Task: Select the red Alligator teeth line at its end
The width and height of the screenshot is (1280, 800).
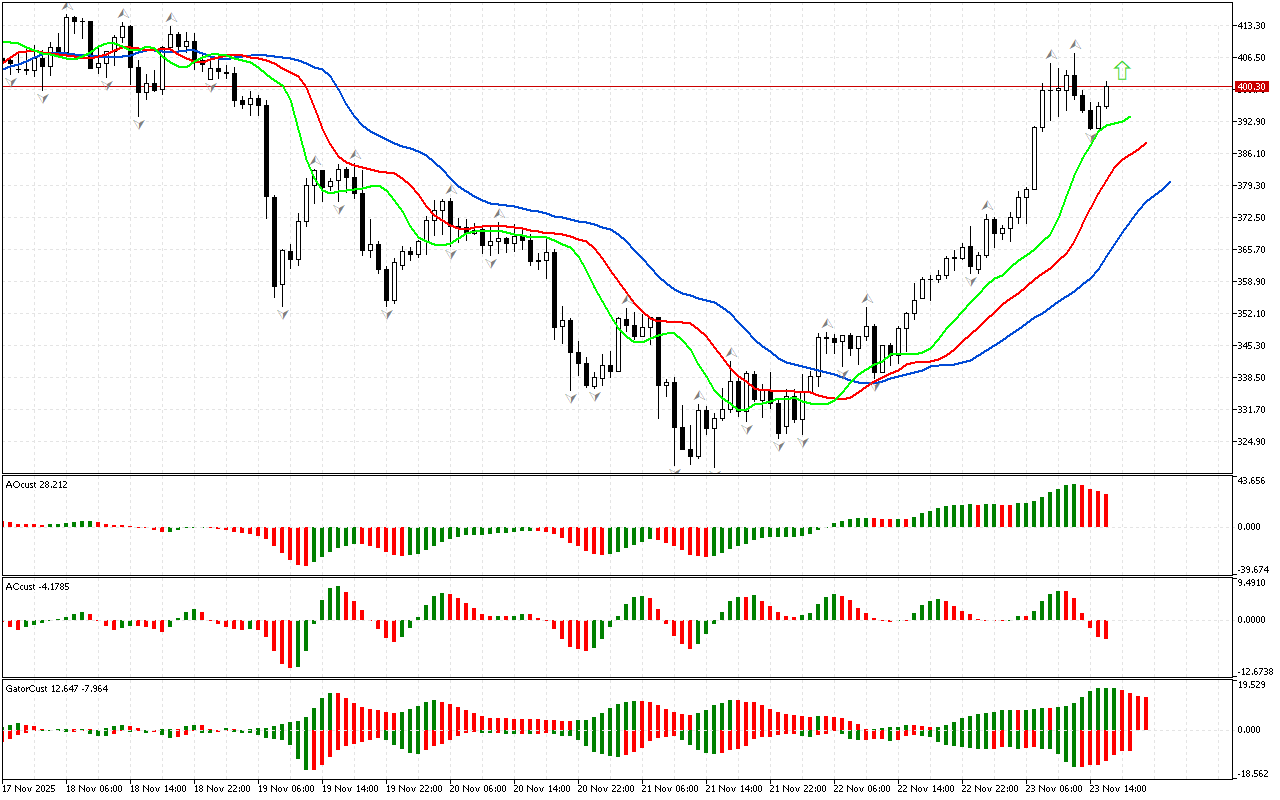Action: (1145, 144)
